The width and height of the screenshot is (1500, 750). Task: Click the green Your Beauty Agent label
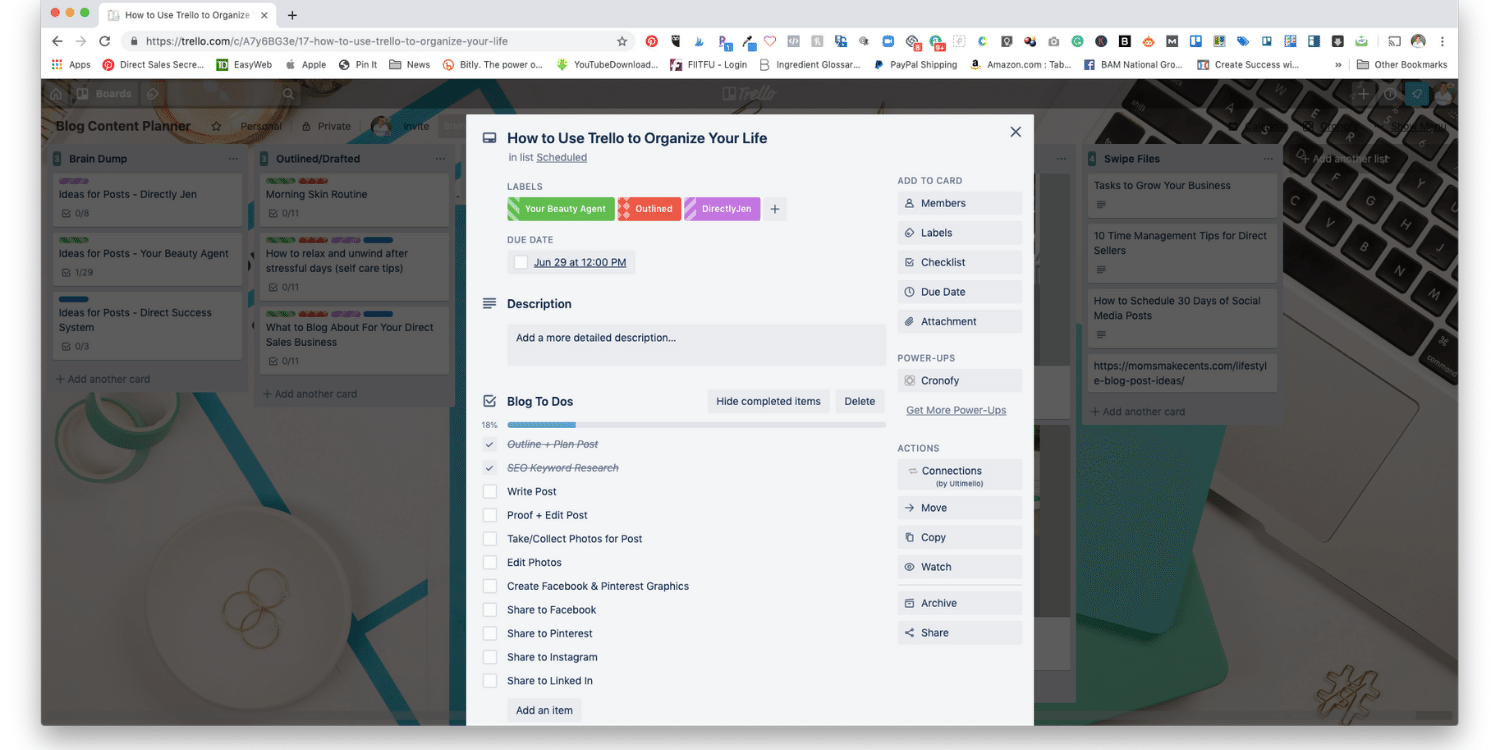click(x=561, y=209)
